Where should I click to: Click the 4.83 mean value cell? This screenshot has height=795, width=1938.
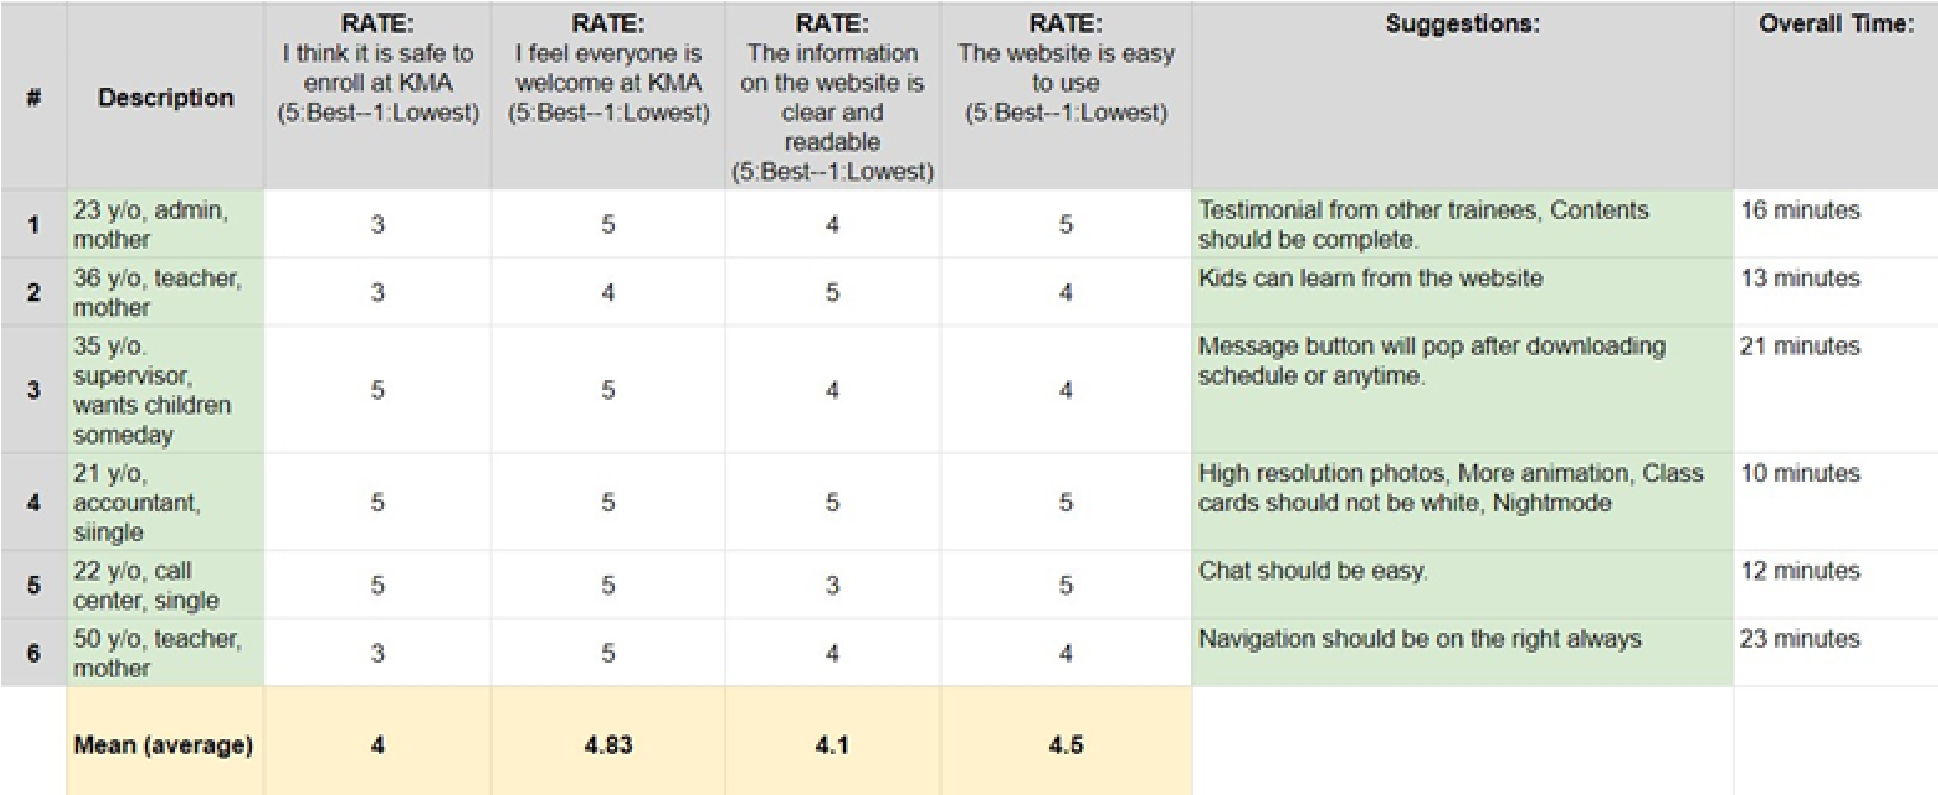pos(608,745)
